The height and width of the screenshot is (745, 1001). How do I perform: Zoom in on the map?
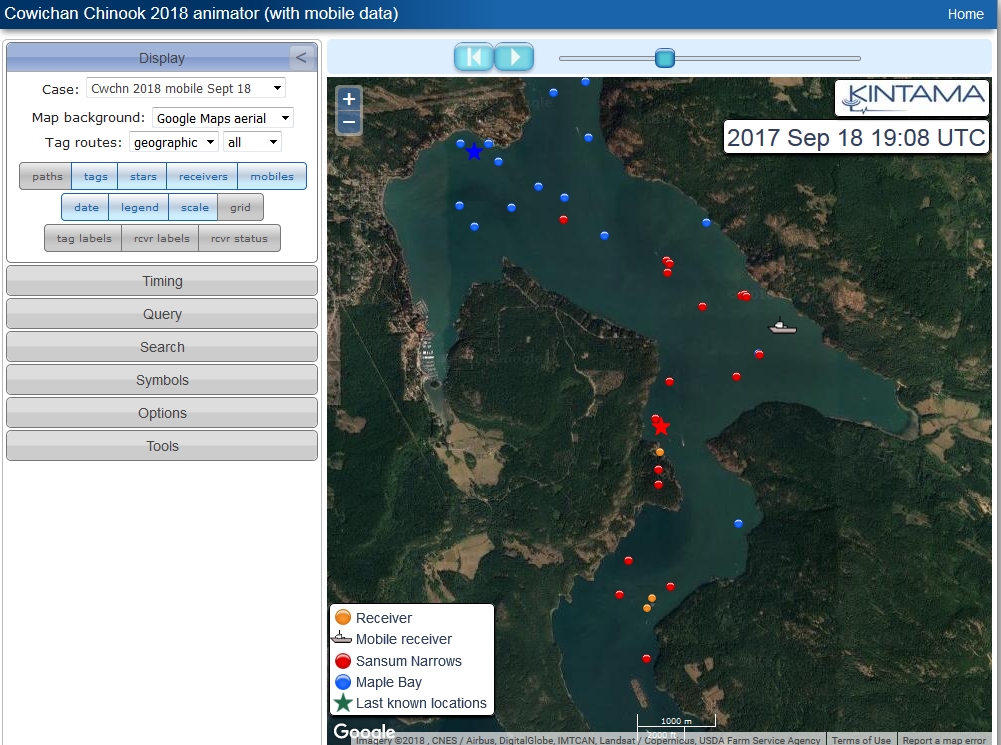349,99
